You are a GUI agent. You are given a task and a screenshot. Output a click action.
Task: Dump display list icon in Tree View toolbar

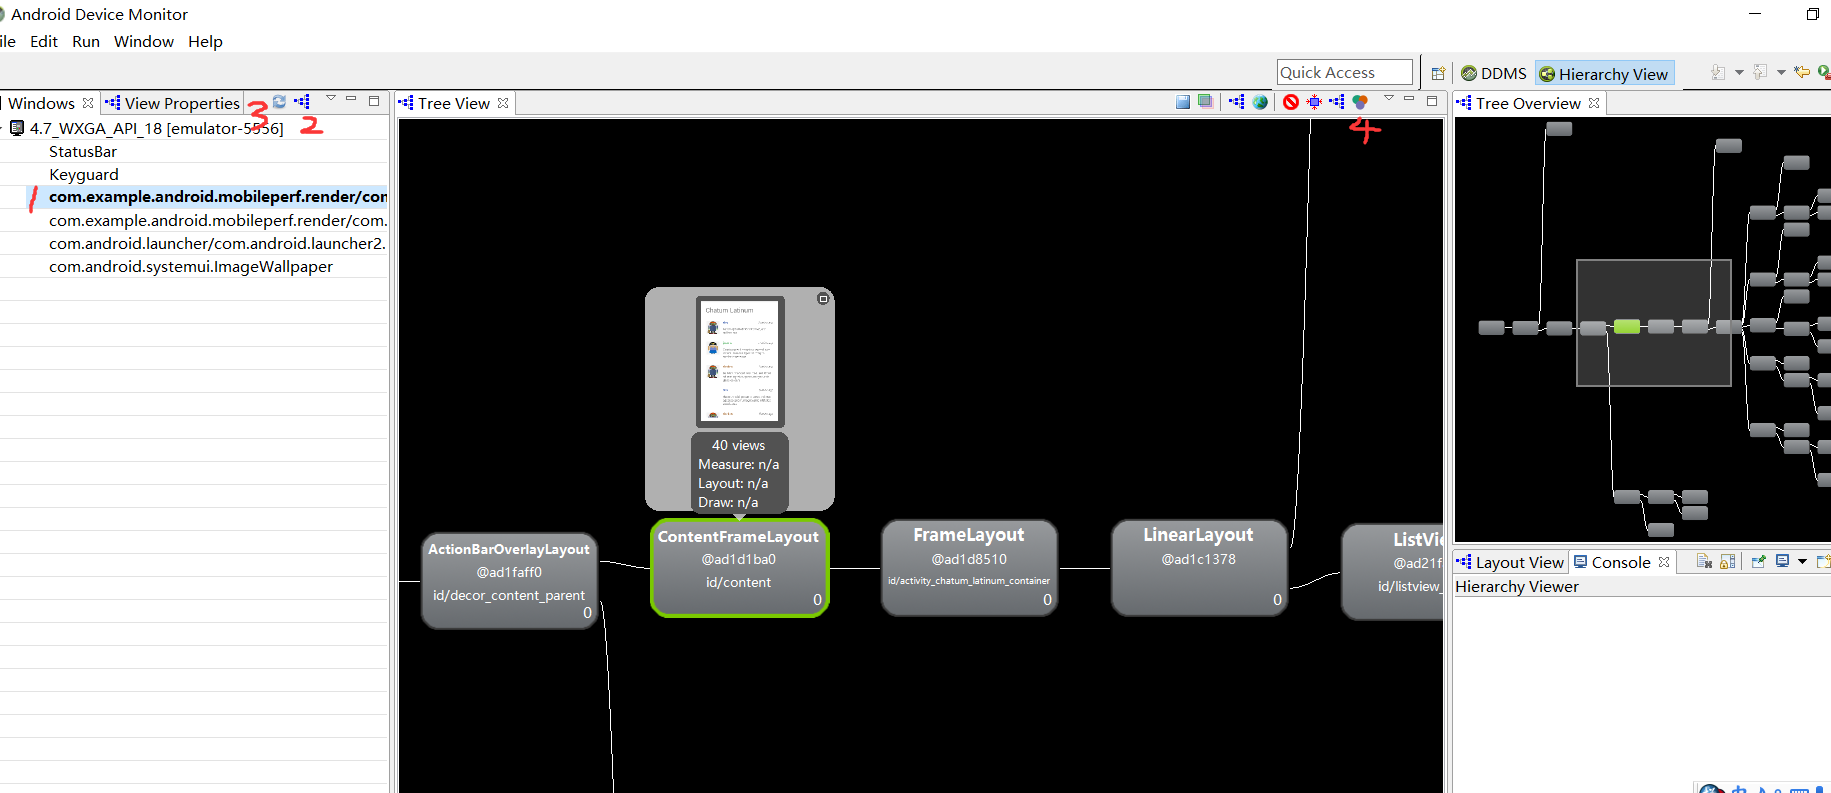(x=1337, y=102)
